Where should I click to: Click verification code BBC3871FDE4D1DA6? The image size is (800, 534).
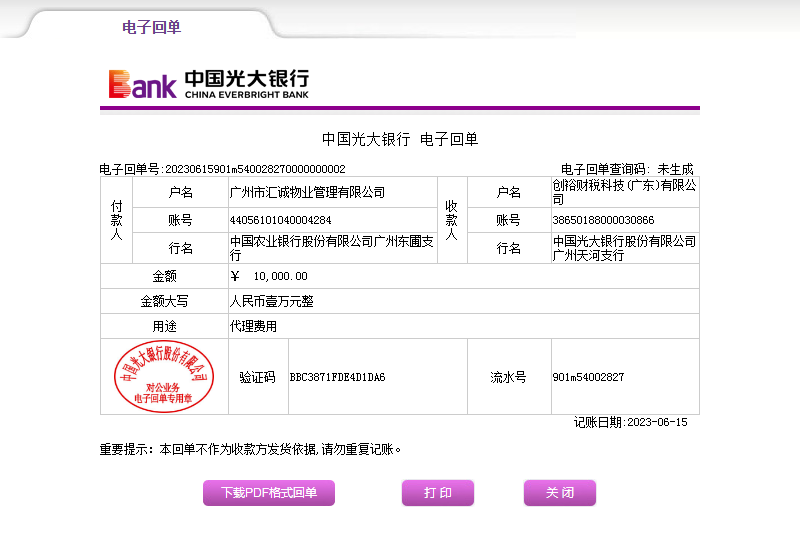tap(337, 377)
